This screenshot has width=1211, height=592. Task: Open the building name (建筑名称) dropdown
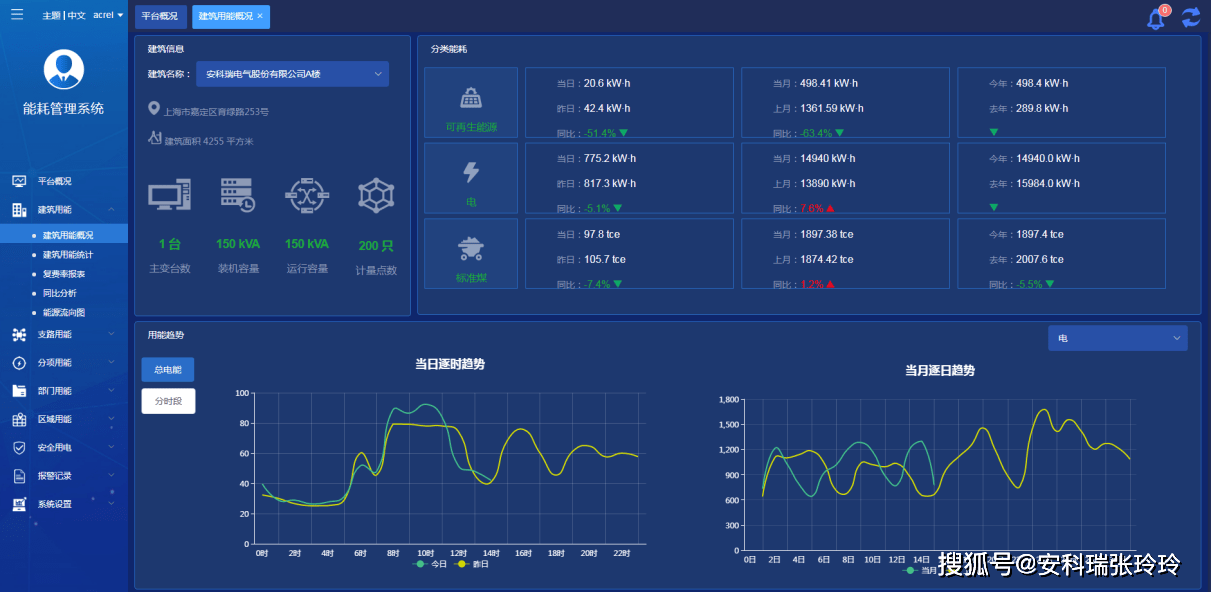292,74
